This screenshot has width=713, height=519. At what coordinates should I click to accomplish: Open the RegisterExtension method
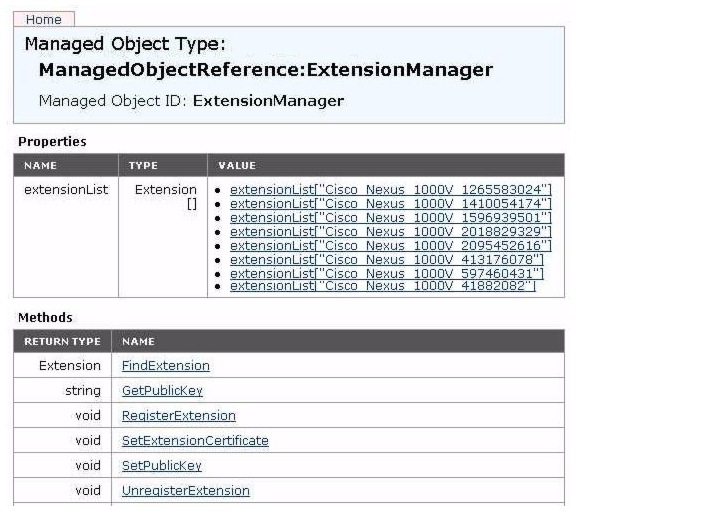(x=179, y=416)
